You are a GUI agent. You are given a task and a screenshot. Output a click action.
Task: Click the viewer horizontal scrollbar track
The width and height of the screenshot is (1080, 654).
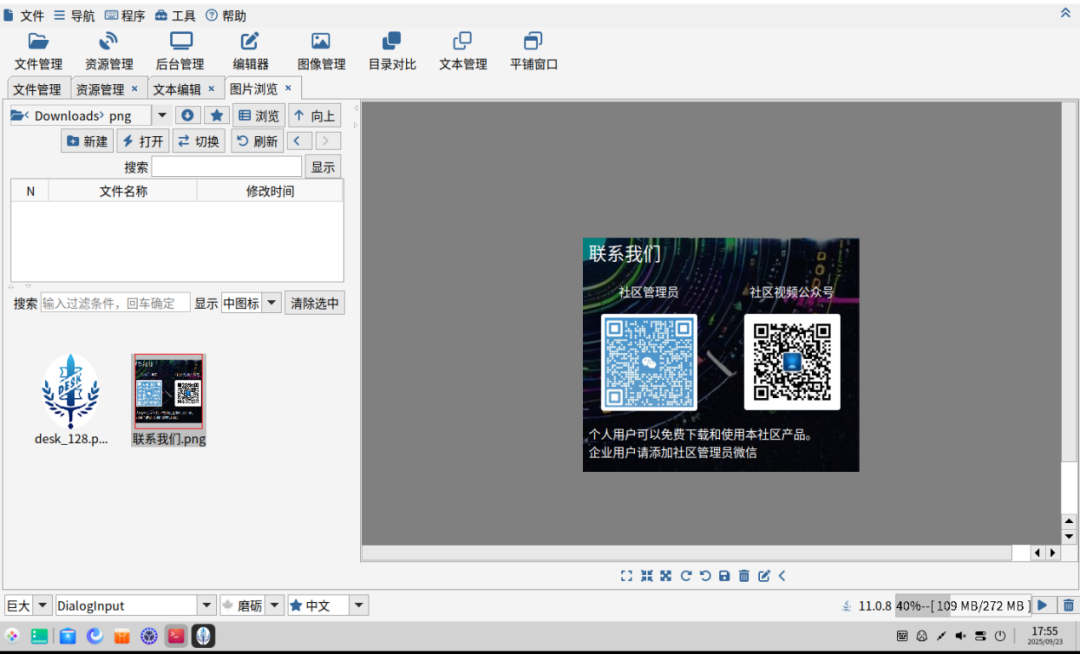[687, 553]
